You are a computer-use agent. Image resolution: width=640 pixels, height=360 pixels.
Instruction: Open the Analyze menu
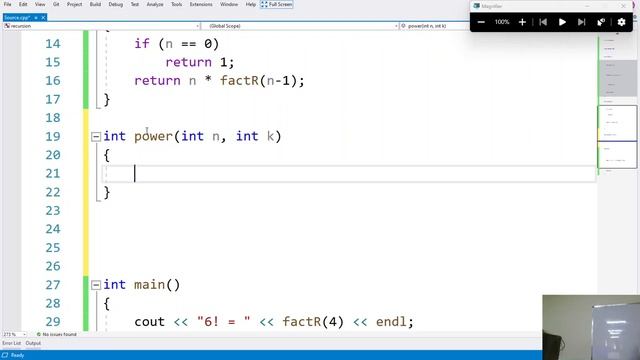click(x=155, y=4)
